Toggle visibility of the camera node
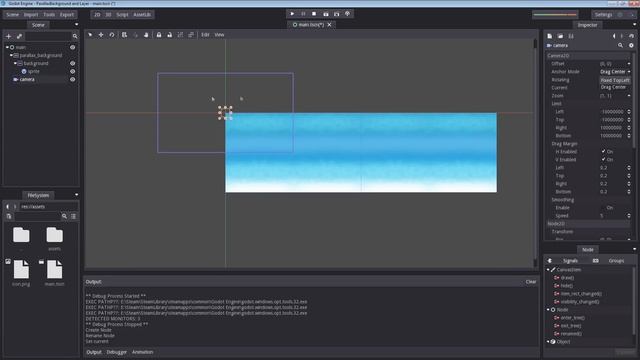 coord(72,80)
